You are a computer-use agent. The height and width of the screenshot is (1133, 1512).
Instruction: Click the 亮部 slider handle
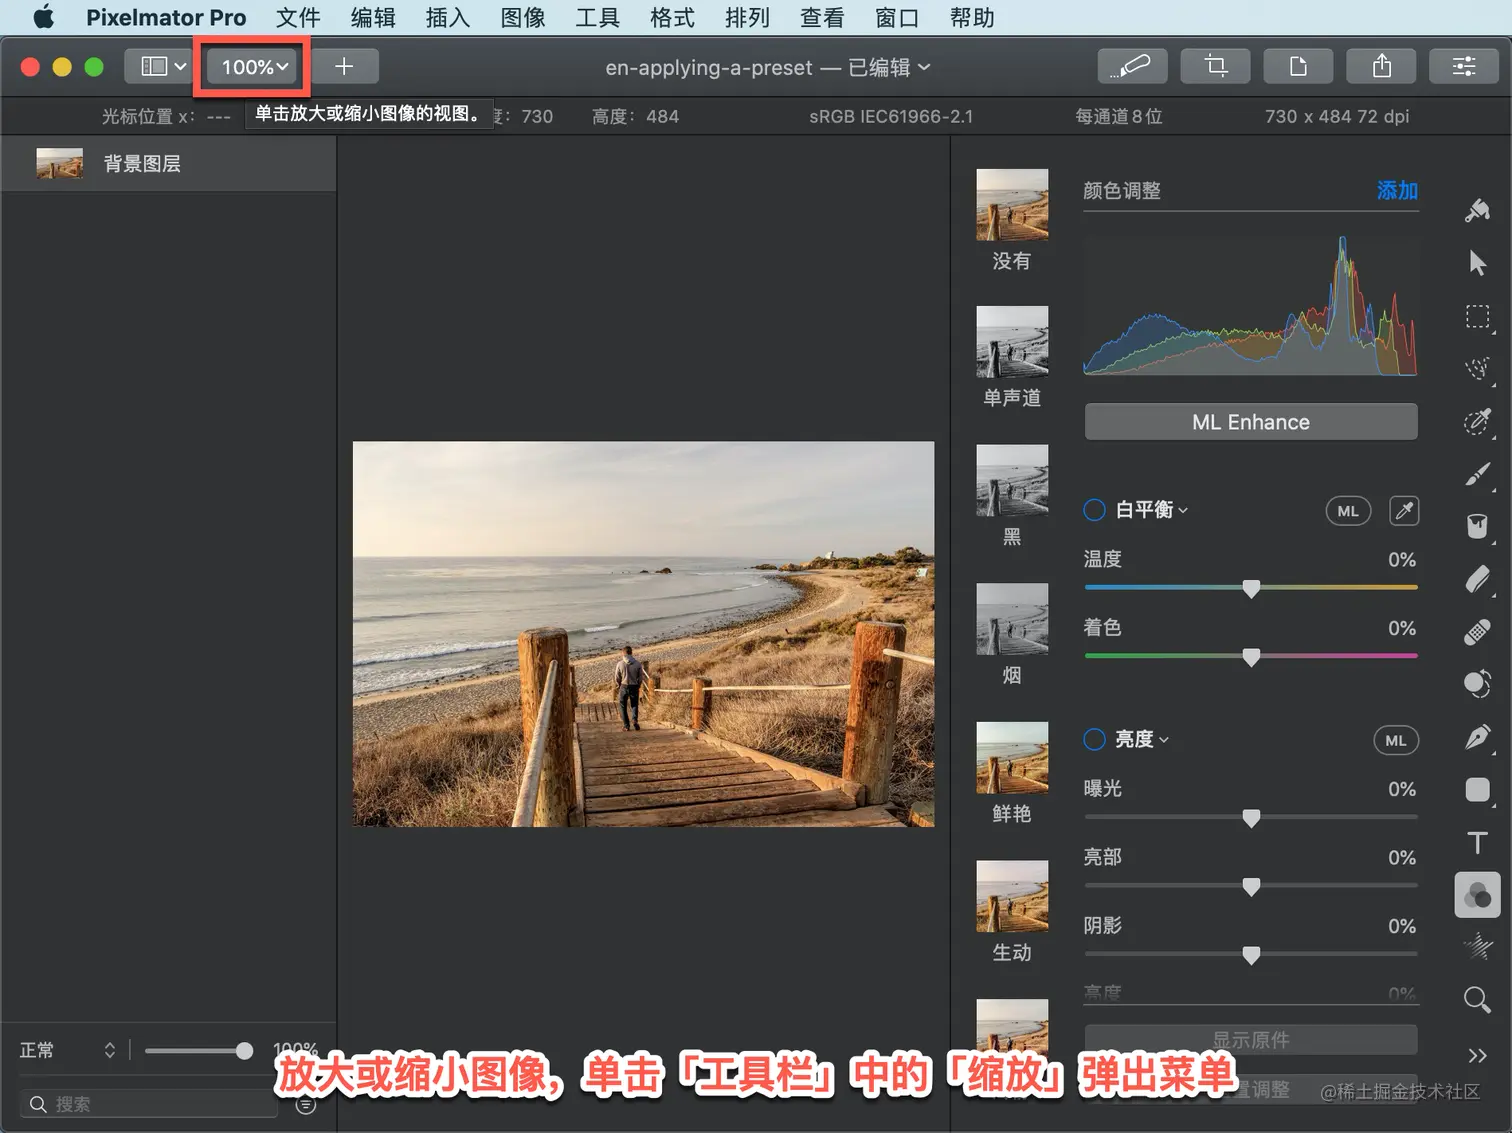[x=1251, y=886]
